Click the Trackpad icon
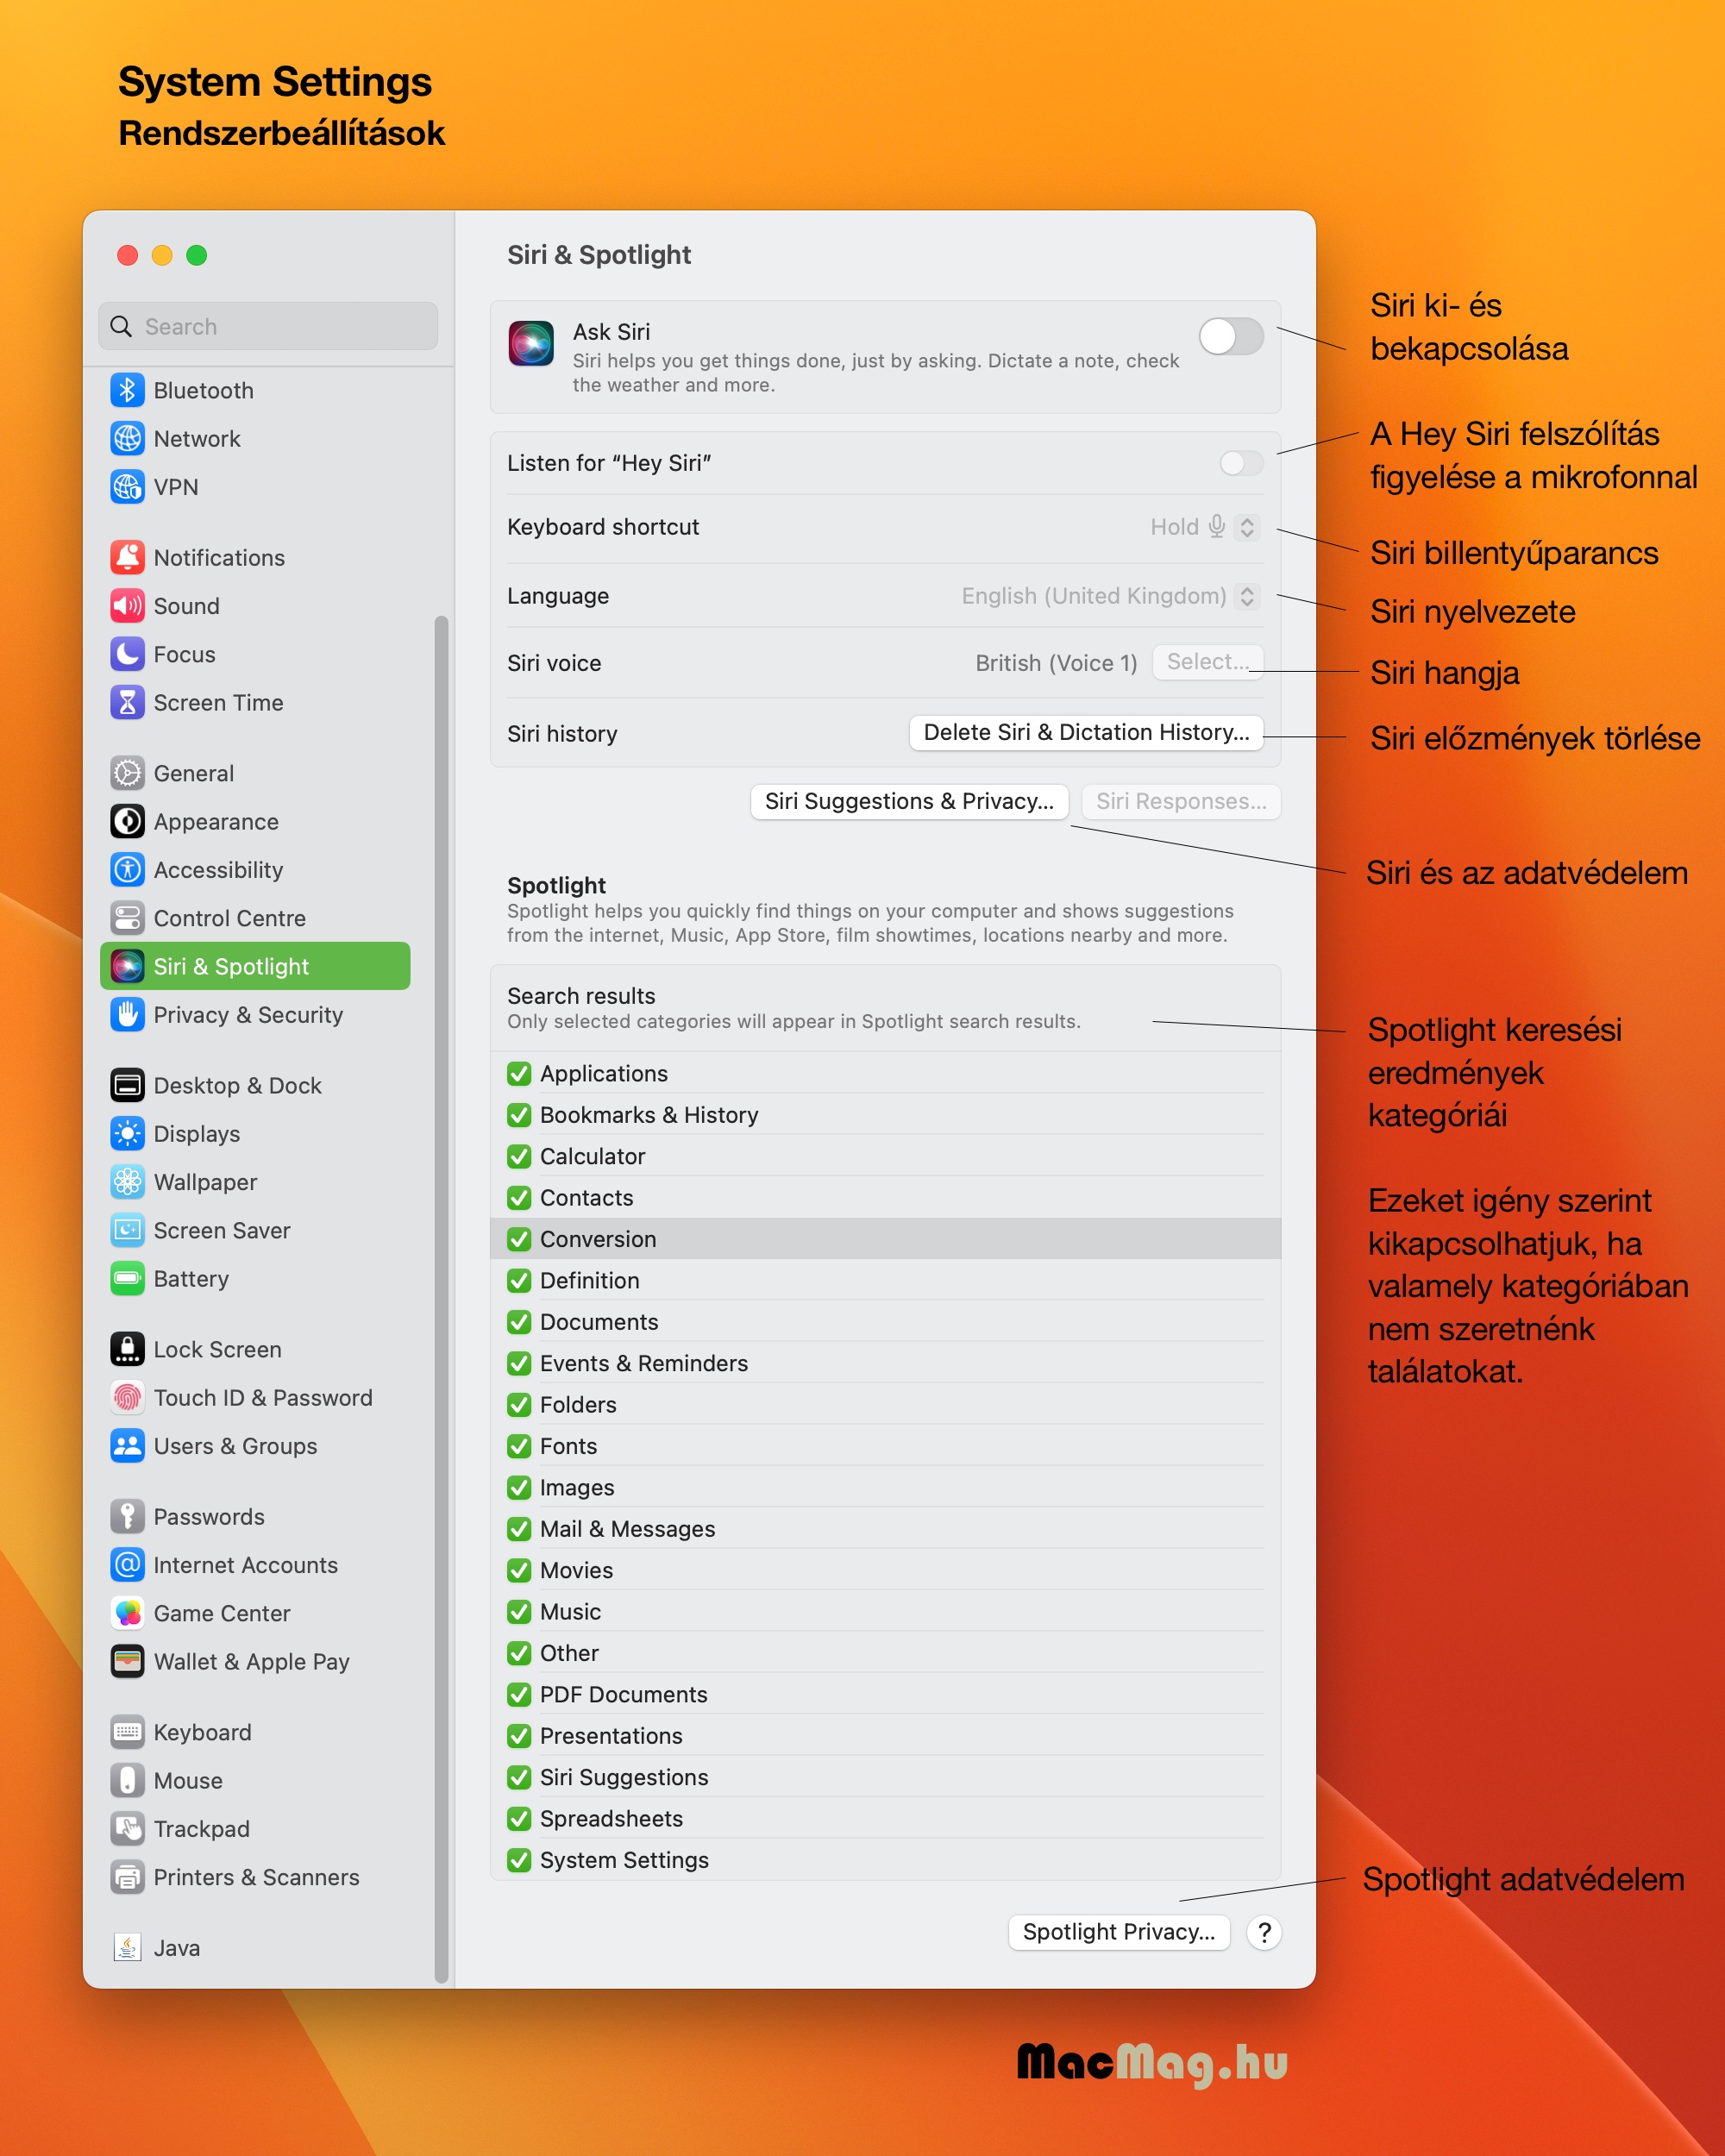1725x2156 pixels. tap(127, 1828)
